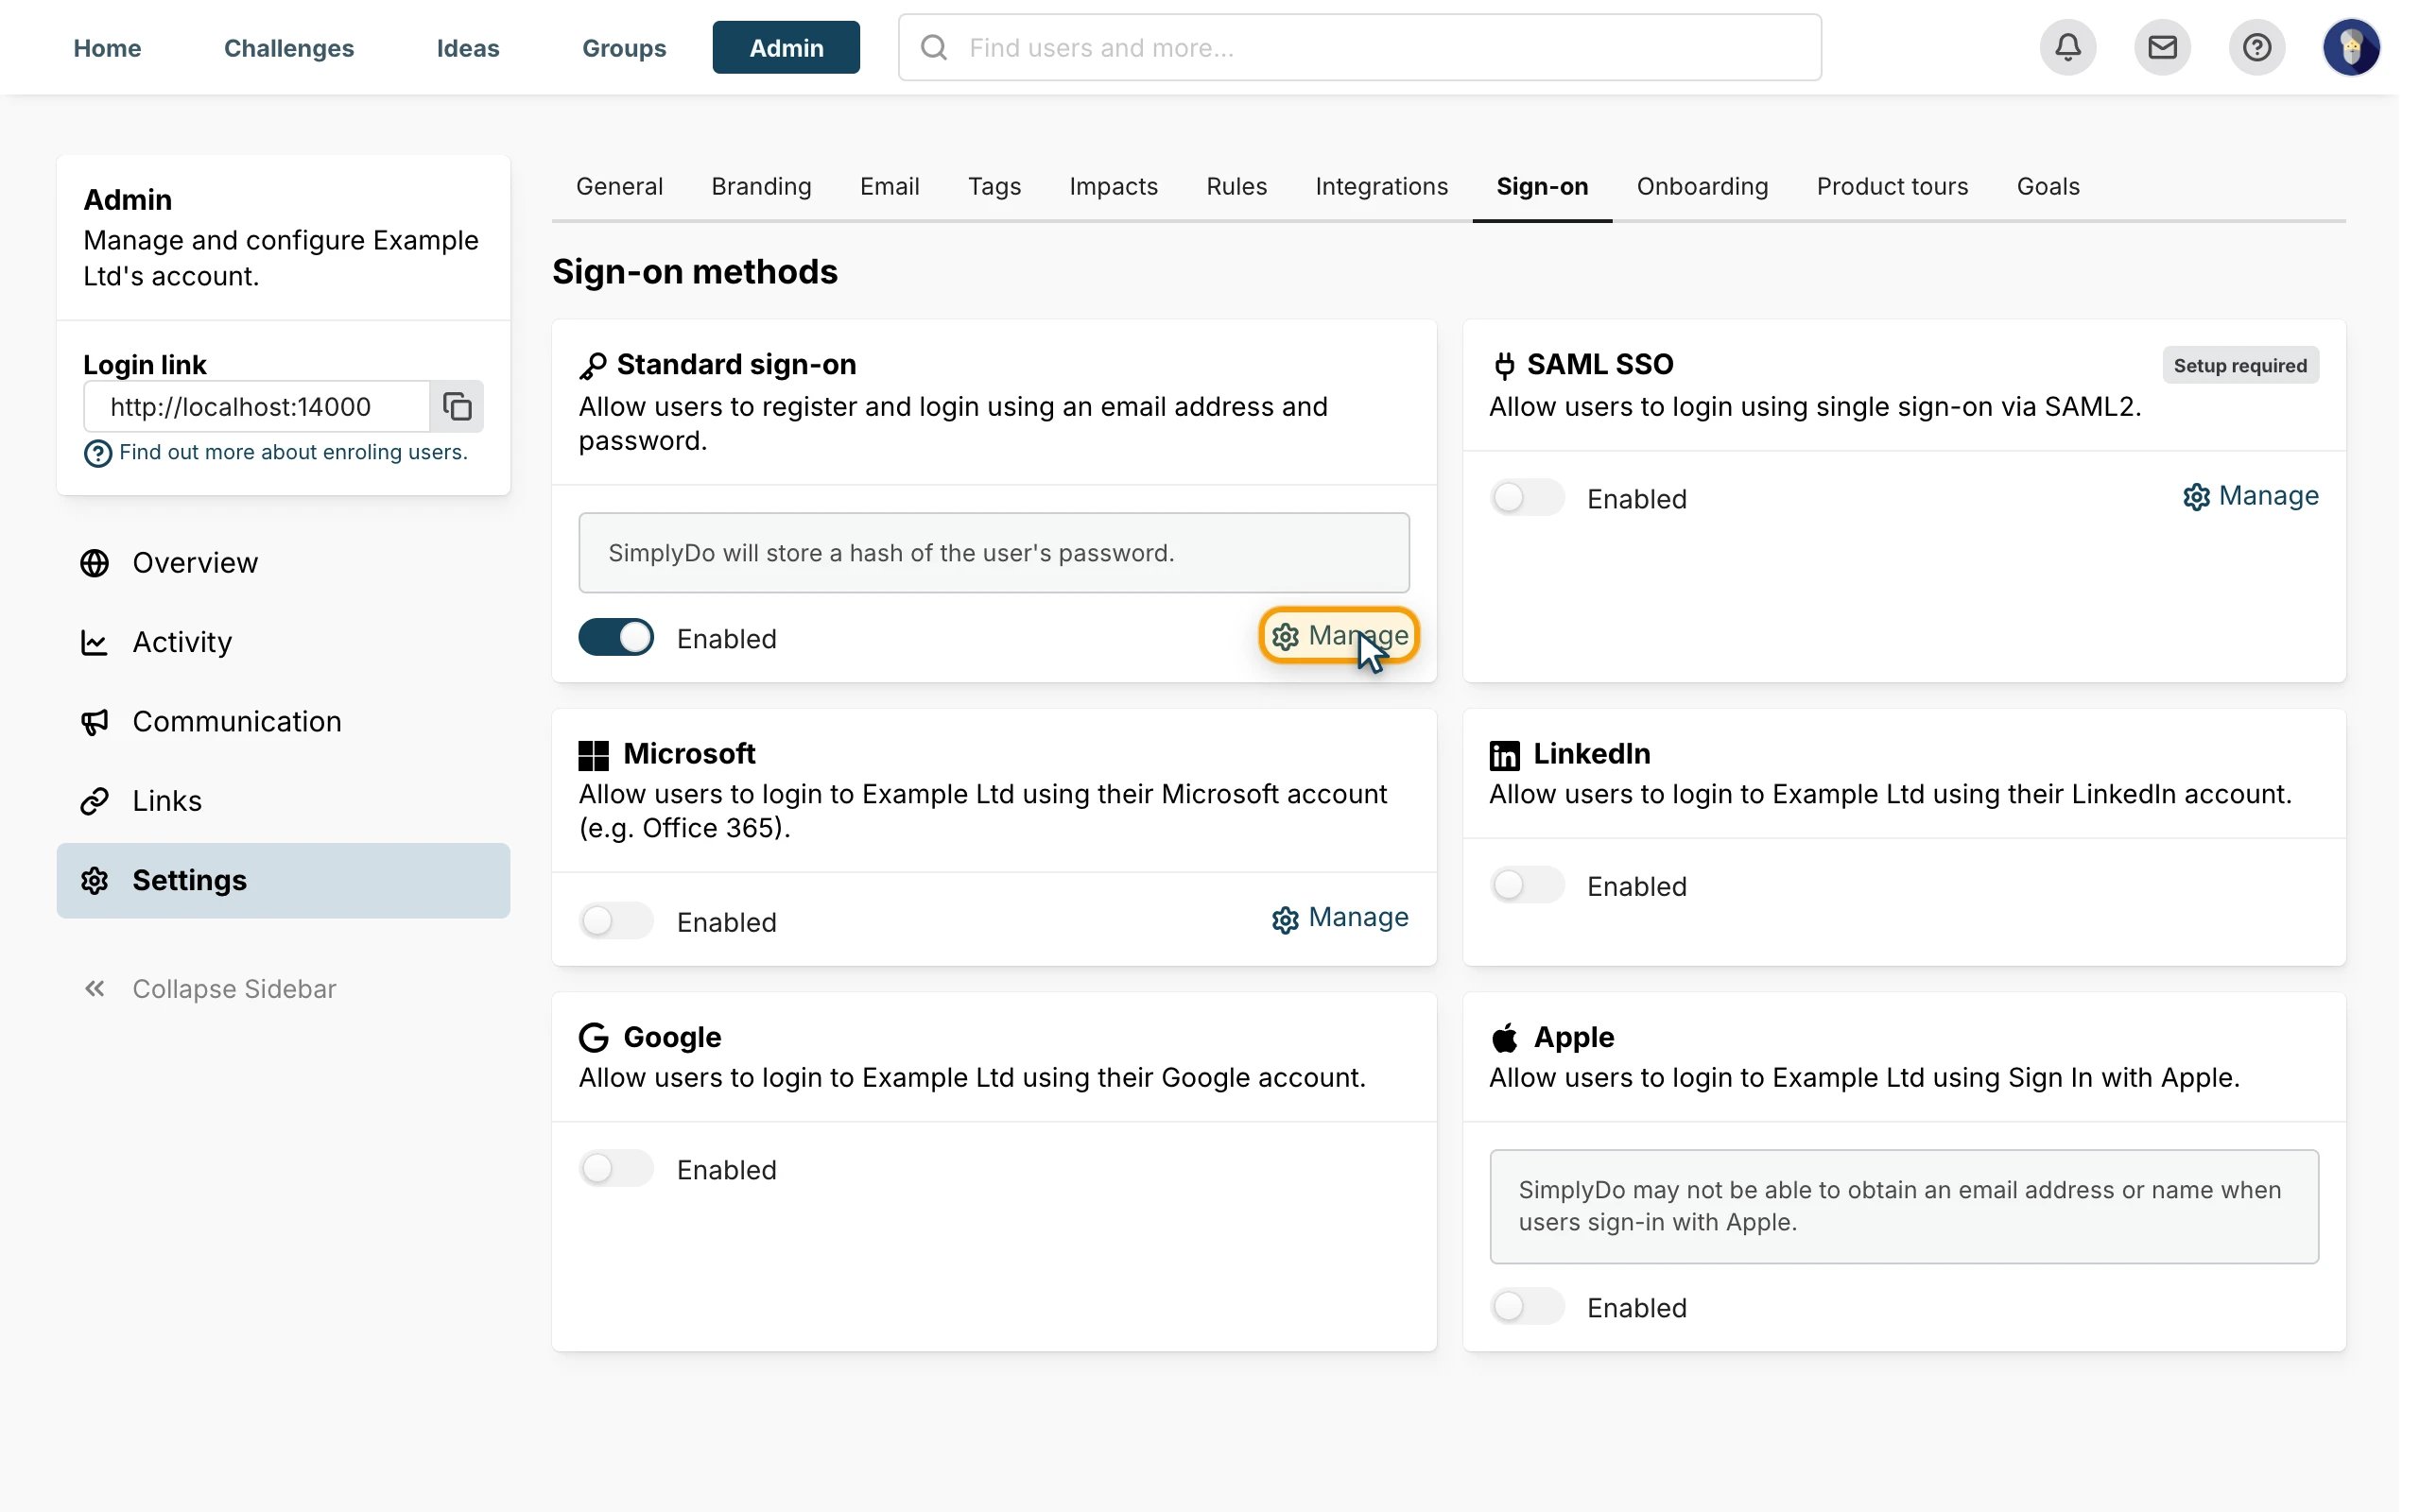Enable the LinkedIn sign-on toggle
Screen dimensions: 2420x1512
[x=1527, y=884]
